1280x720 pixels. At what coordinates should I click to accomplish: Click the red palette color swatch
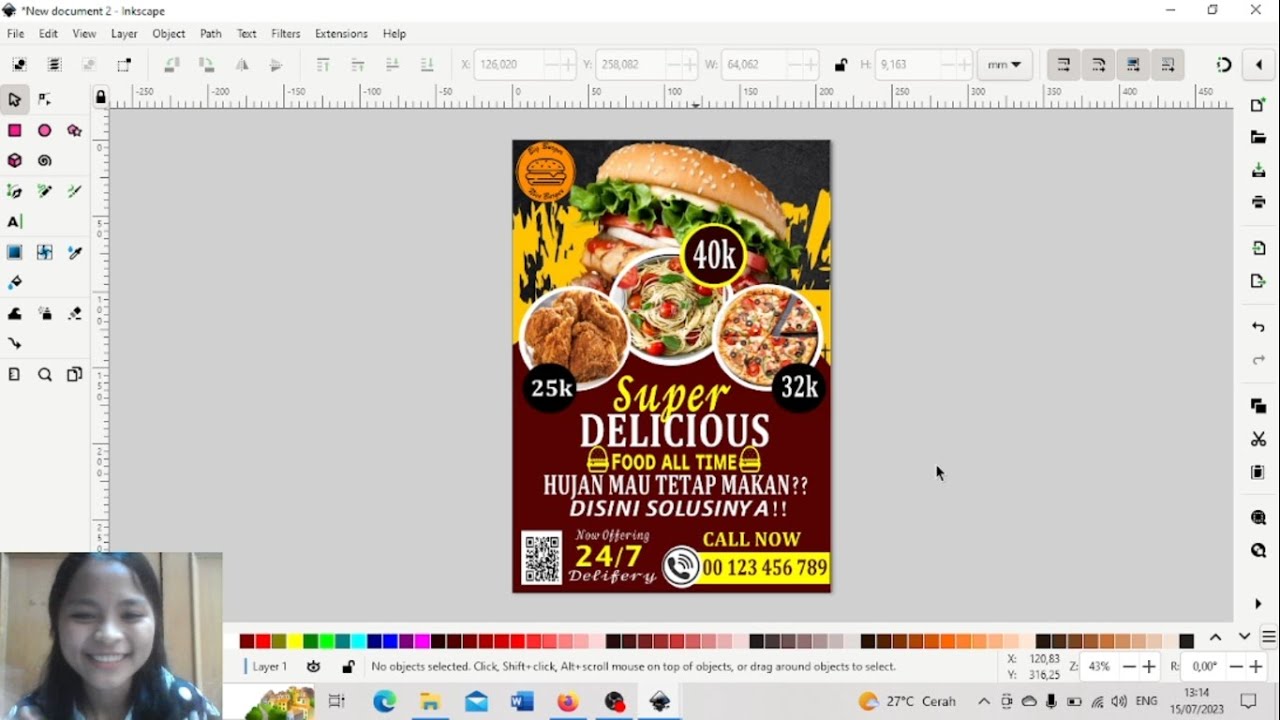[x=262, y=641]
